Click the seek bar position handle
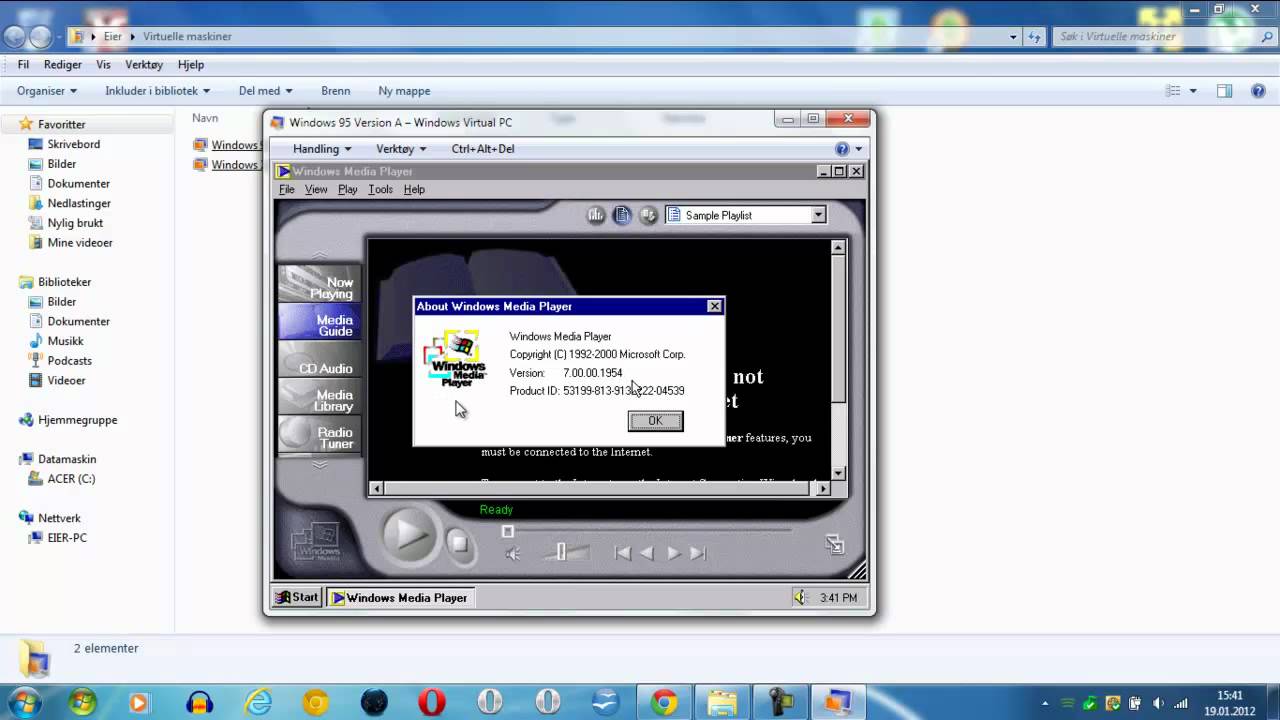This screenshot has width=1280, height=720. [508, 532]
